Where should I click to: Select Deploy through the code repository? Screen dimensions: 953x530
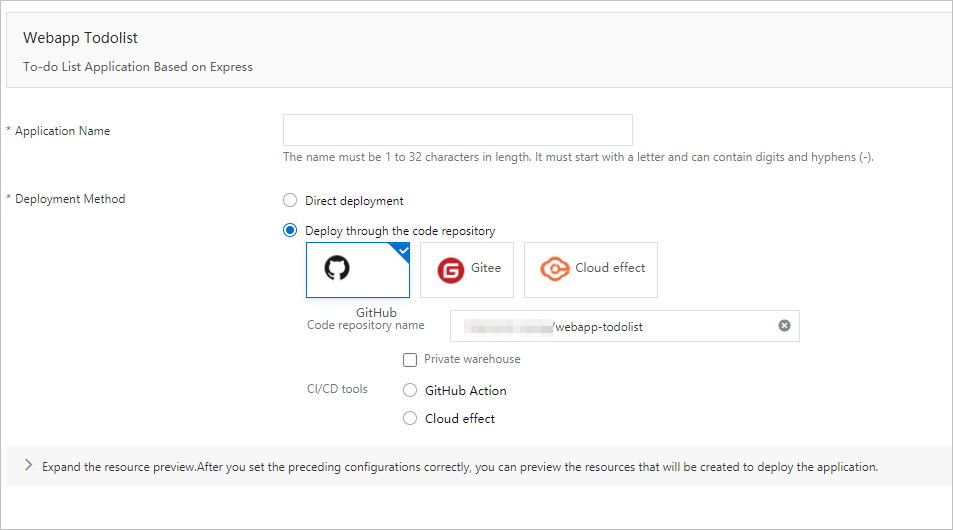click(290, 230)
